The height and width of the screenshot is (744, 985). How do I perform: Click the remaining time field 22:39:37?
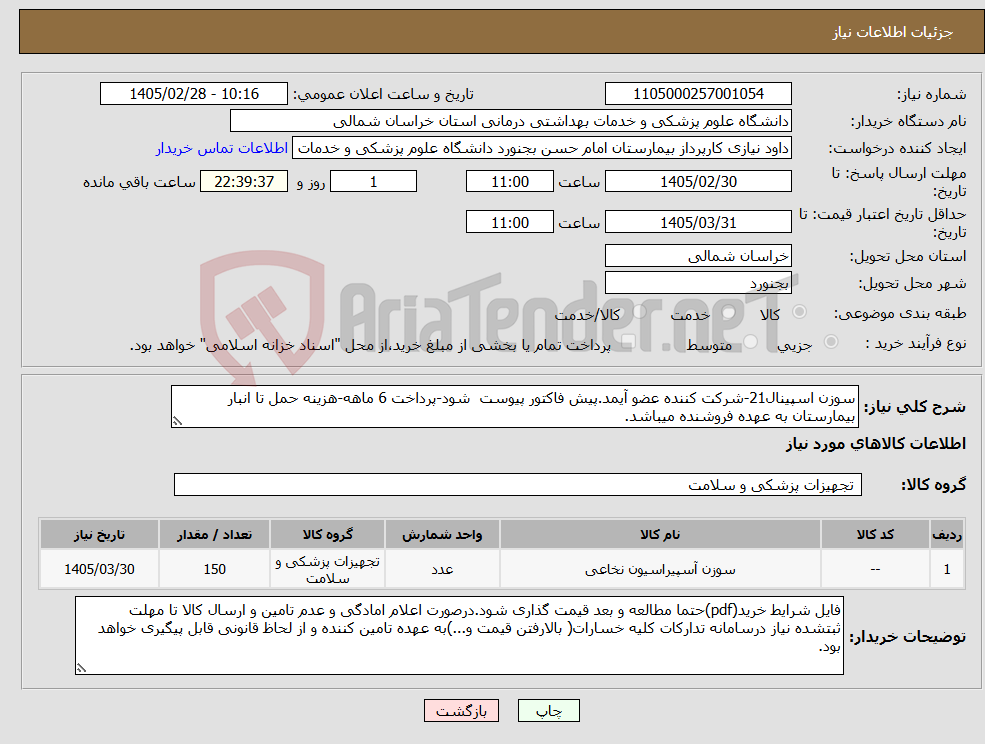tap(244, 182)
